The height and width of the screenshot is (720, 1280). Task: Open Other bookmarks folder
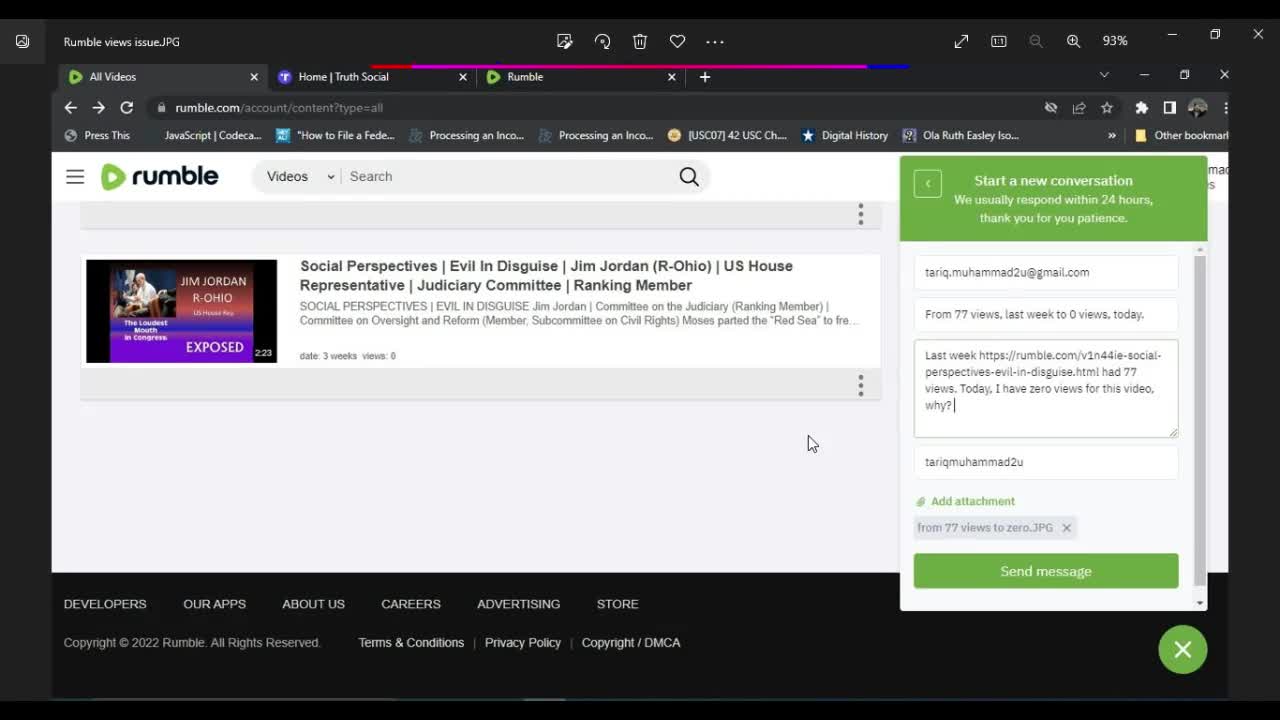(1181, 135)
